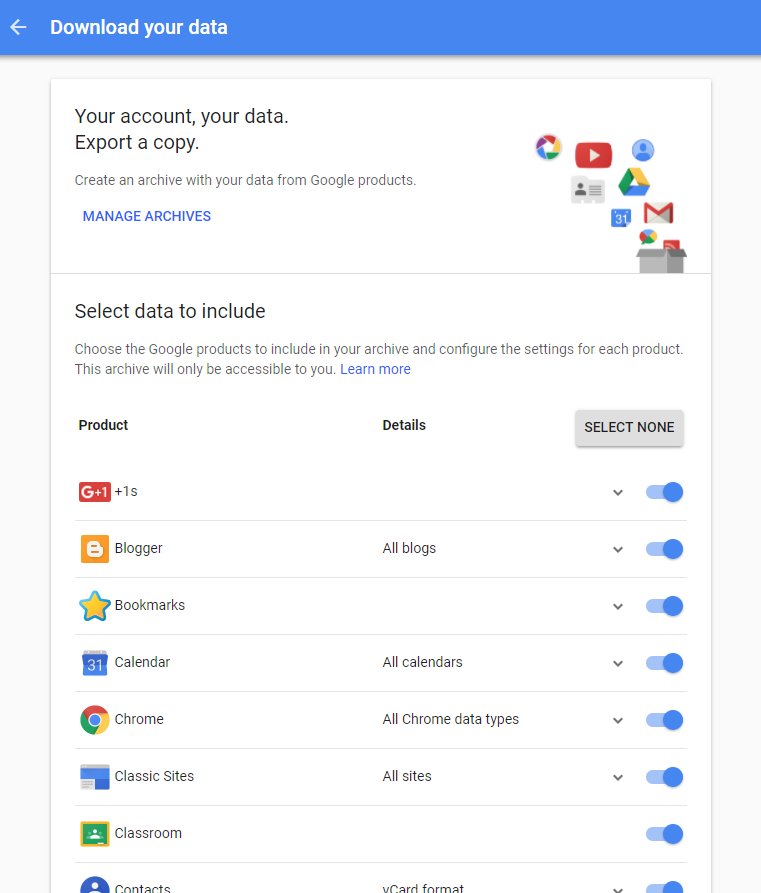Toggle Bookmarks export off
The width and height of the screenshot is (761, 893).
click(x=664, y=606)
